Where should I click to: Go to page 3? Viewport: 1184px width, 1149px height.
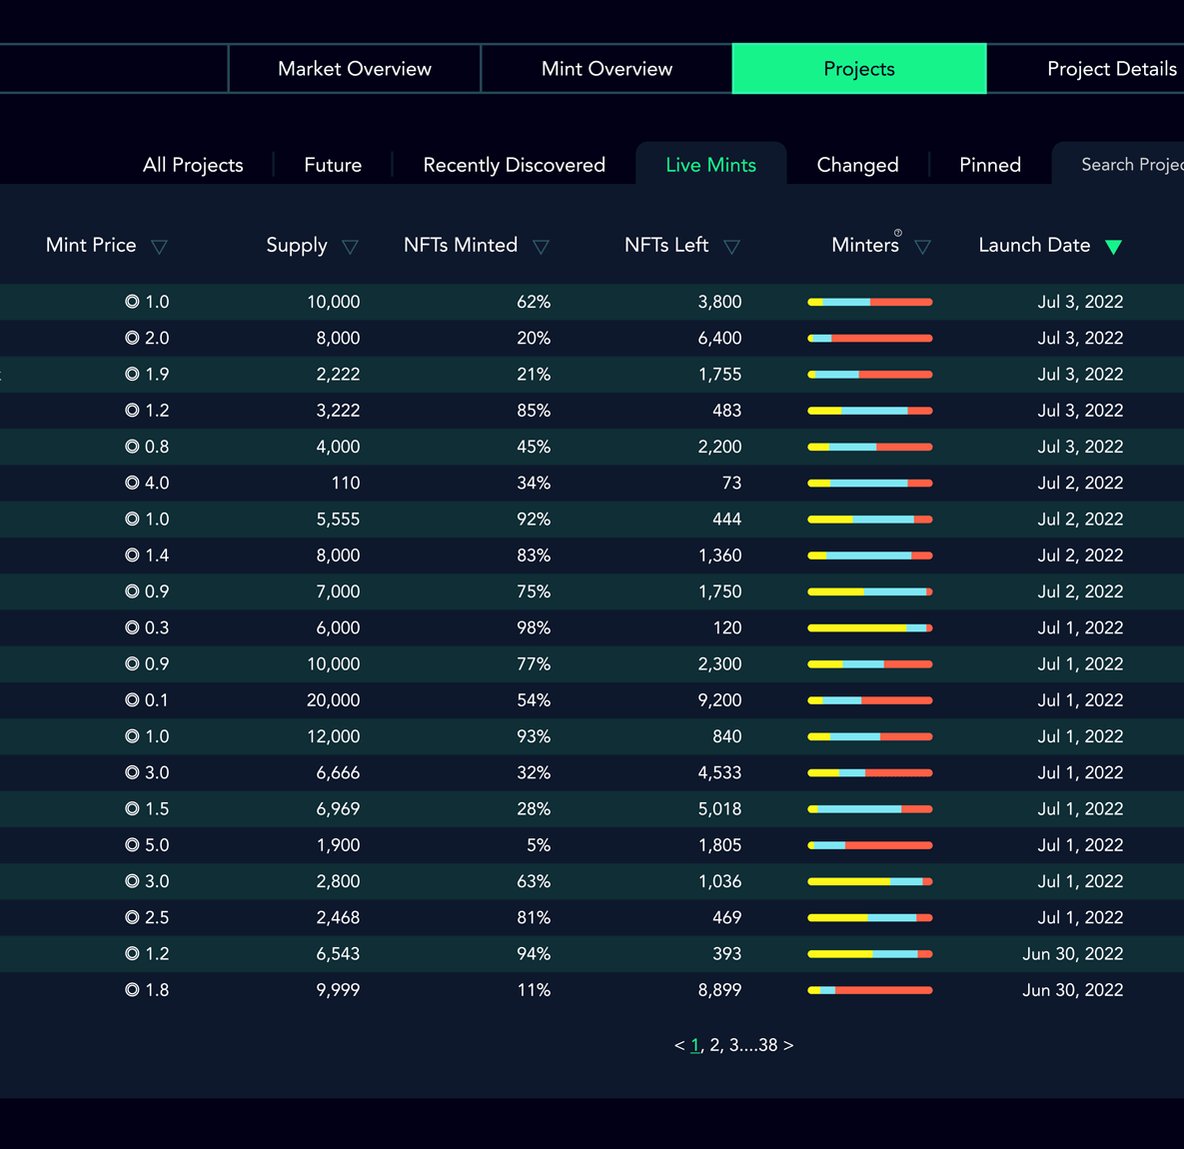click(733, 1045)
